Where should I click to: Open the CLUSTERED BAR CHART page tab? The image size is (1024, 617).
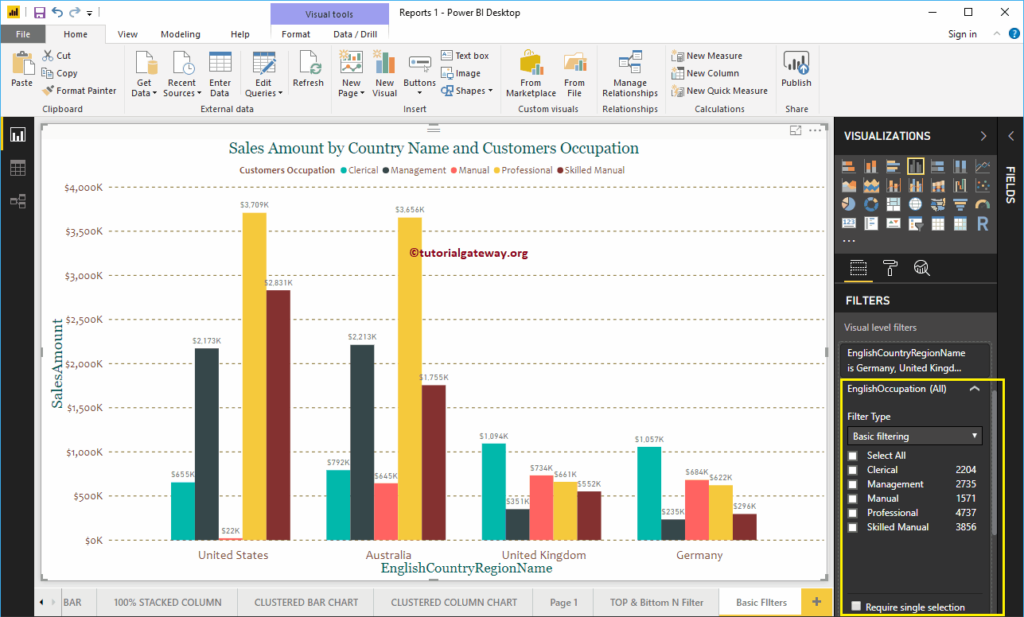(306, 602)
